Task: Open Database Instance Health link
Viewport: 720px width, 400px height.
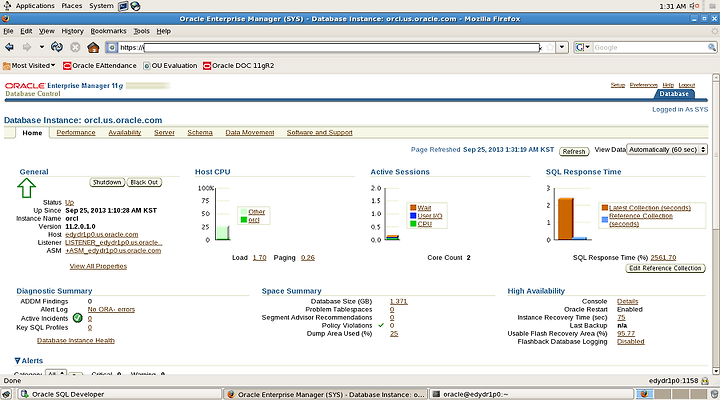Action: (x=76, y=340)
